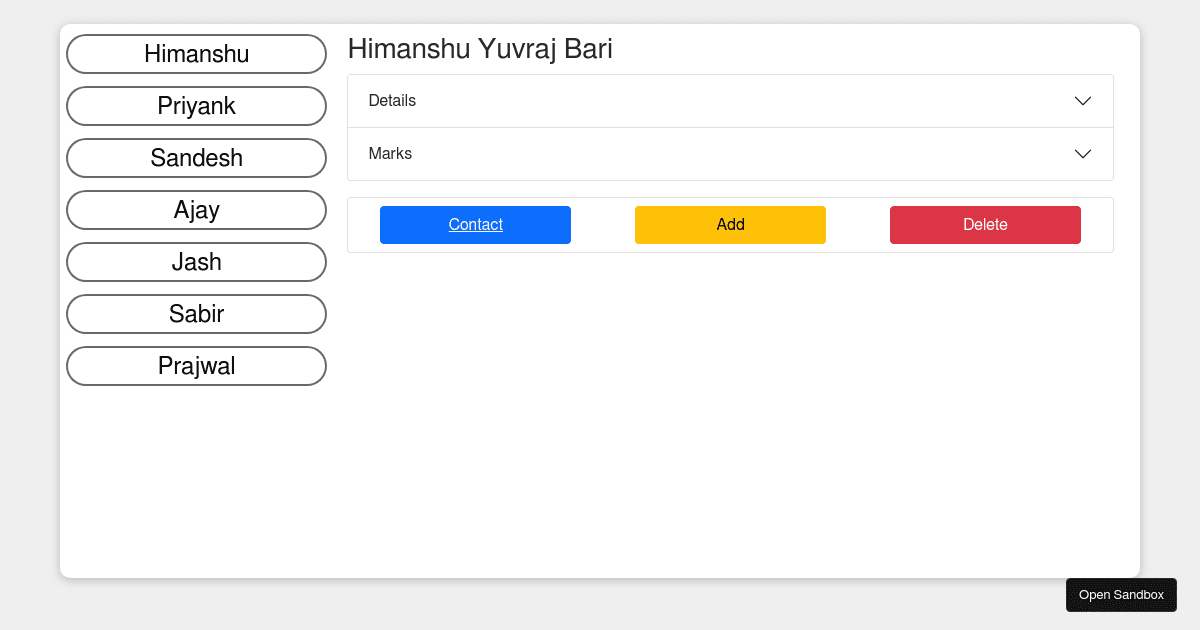This screenshot has height=630, width=1200.
Task: Open the blue Contact link
Action: [x=475, y=225]
